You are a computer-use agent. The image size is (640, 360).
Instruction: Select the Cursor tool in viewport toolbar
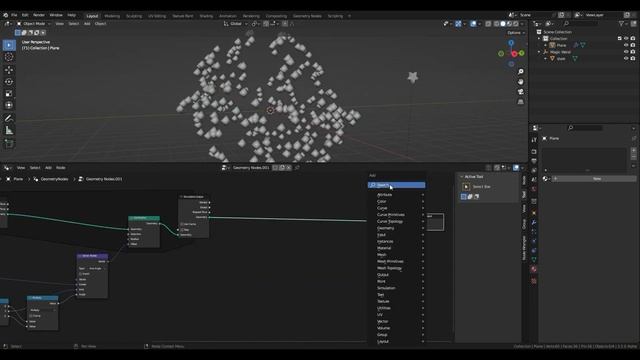click(x=9, y=57)
